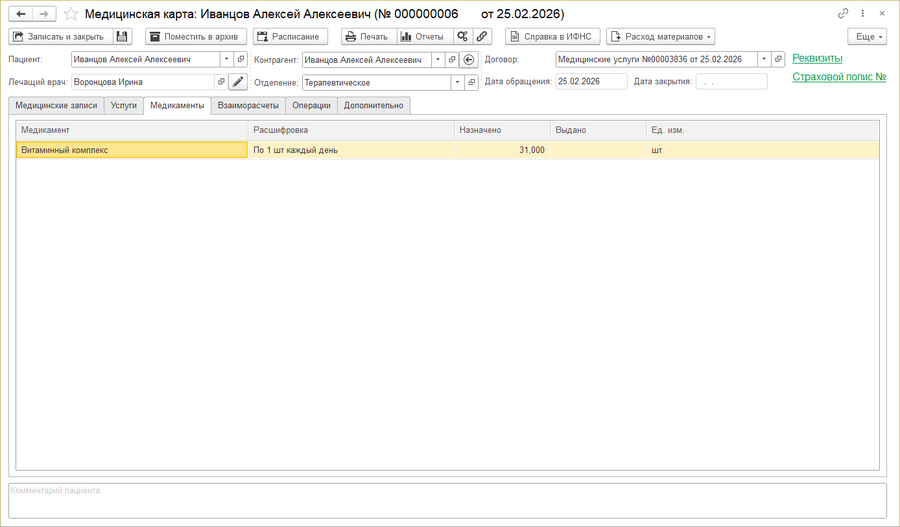Click the Назначено column header
The image size is (900, 527).
502,130
